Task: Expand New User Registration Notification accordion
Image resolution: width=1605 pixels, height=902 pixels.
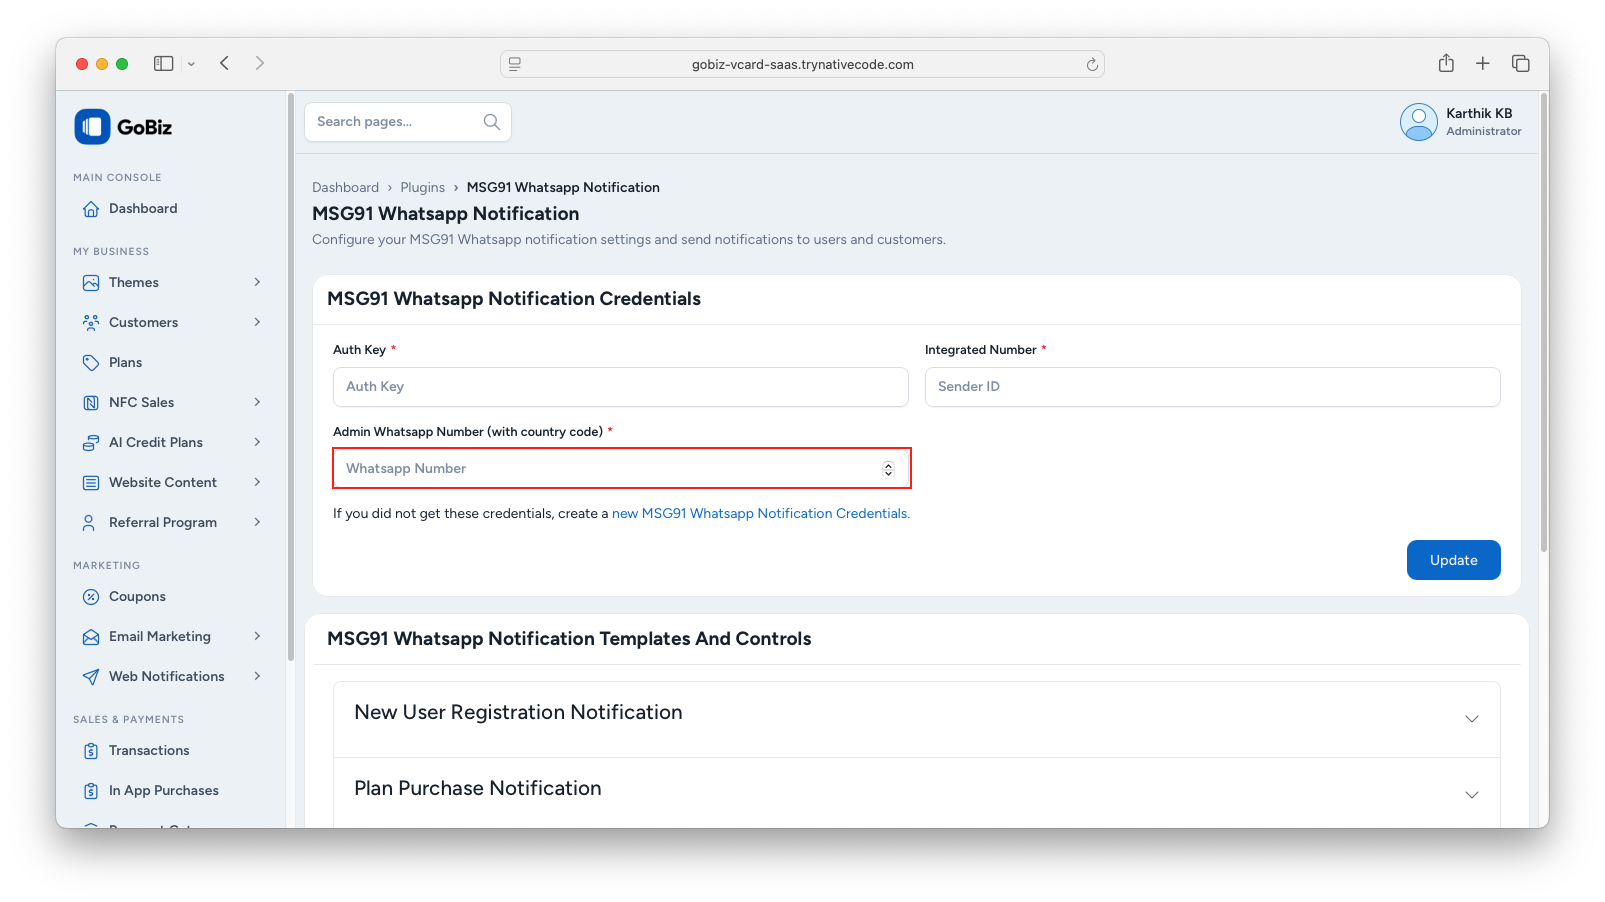Action: coord(917,719)
